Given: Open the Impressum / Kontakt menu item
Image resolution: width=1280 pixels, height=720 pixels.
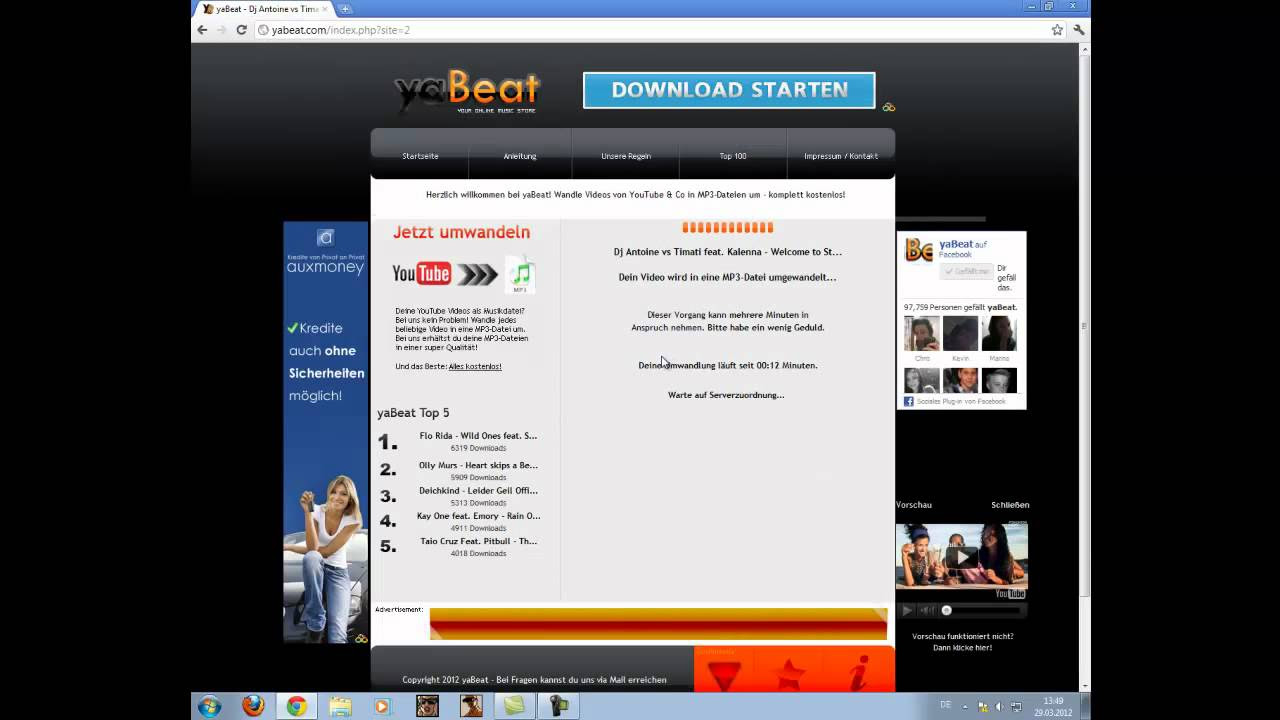Looking at the screenshot, I should 841,156.
